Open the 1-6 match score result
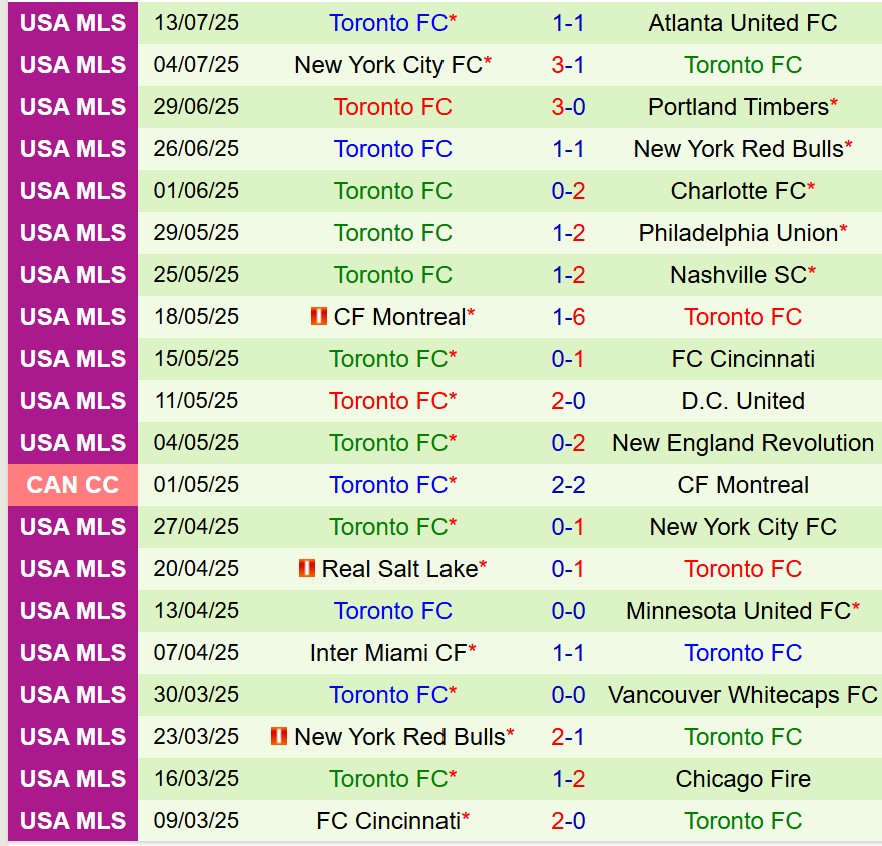Viewport: 882px width, 846px height. click(568, 317)
